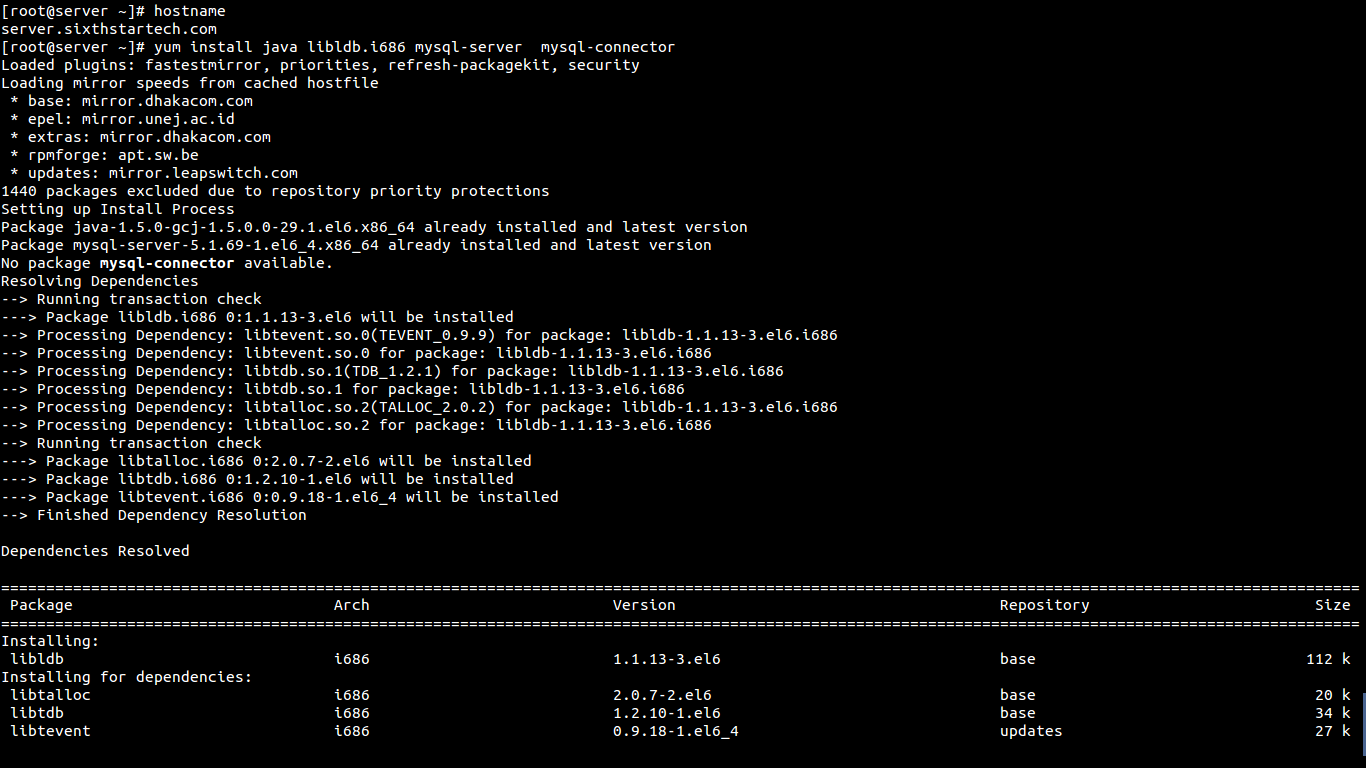This screenshot has width=1366, height=768.
Task: Click the Finished Dependency Resolution line
Action: (x=154, y=515)
